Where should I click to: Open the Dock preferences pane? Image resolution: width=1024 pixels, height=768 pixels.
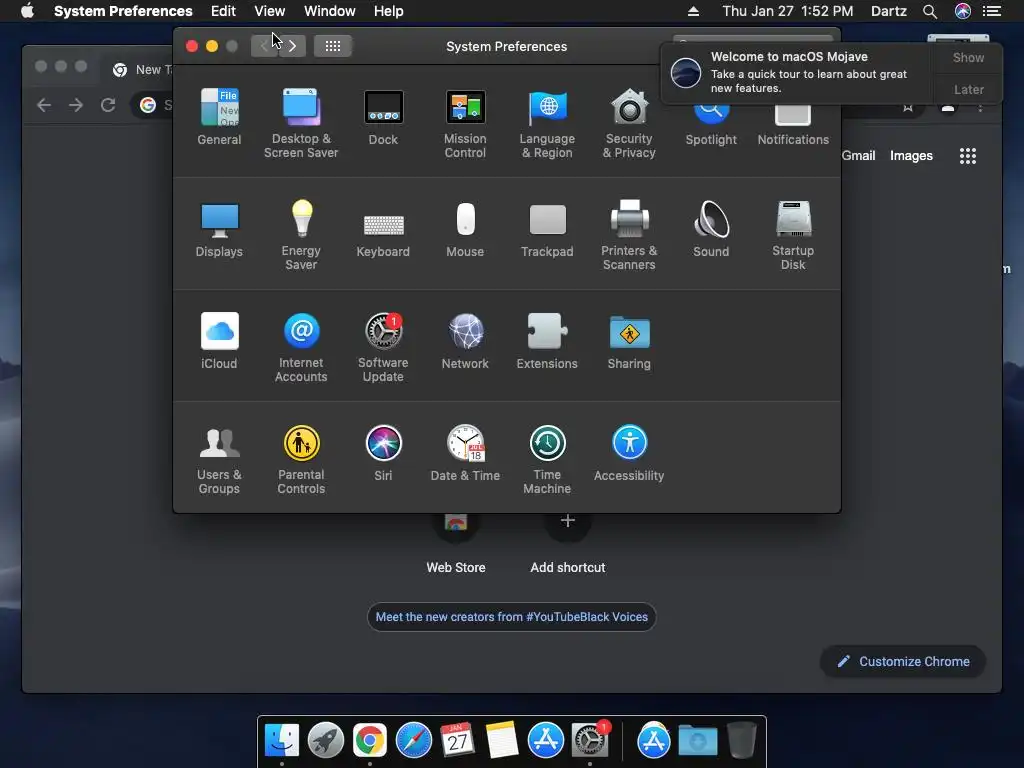(x=383, y=116)
